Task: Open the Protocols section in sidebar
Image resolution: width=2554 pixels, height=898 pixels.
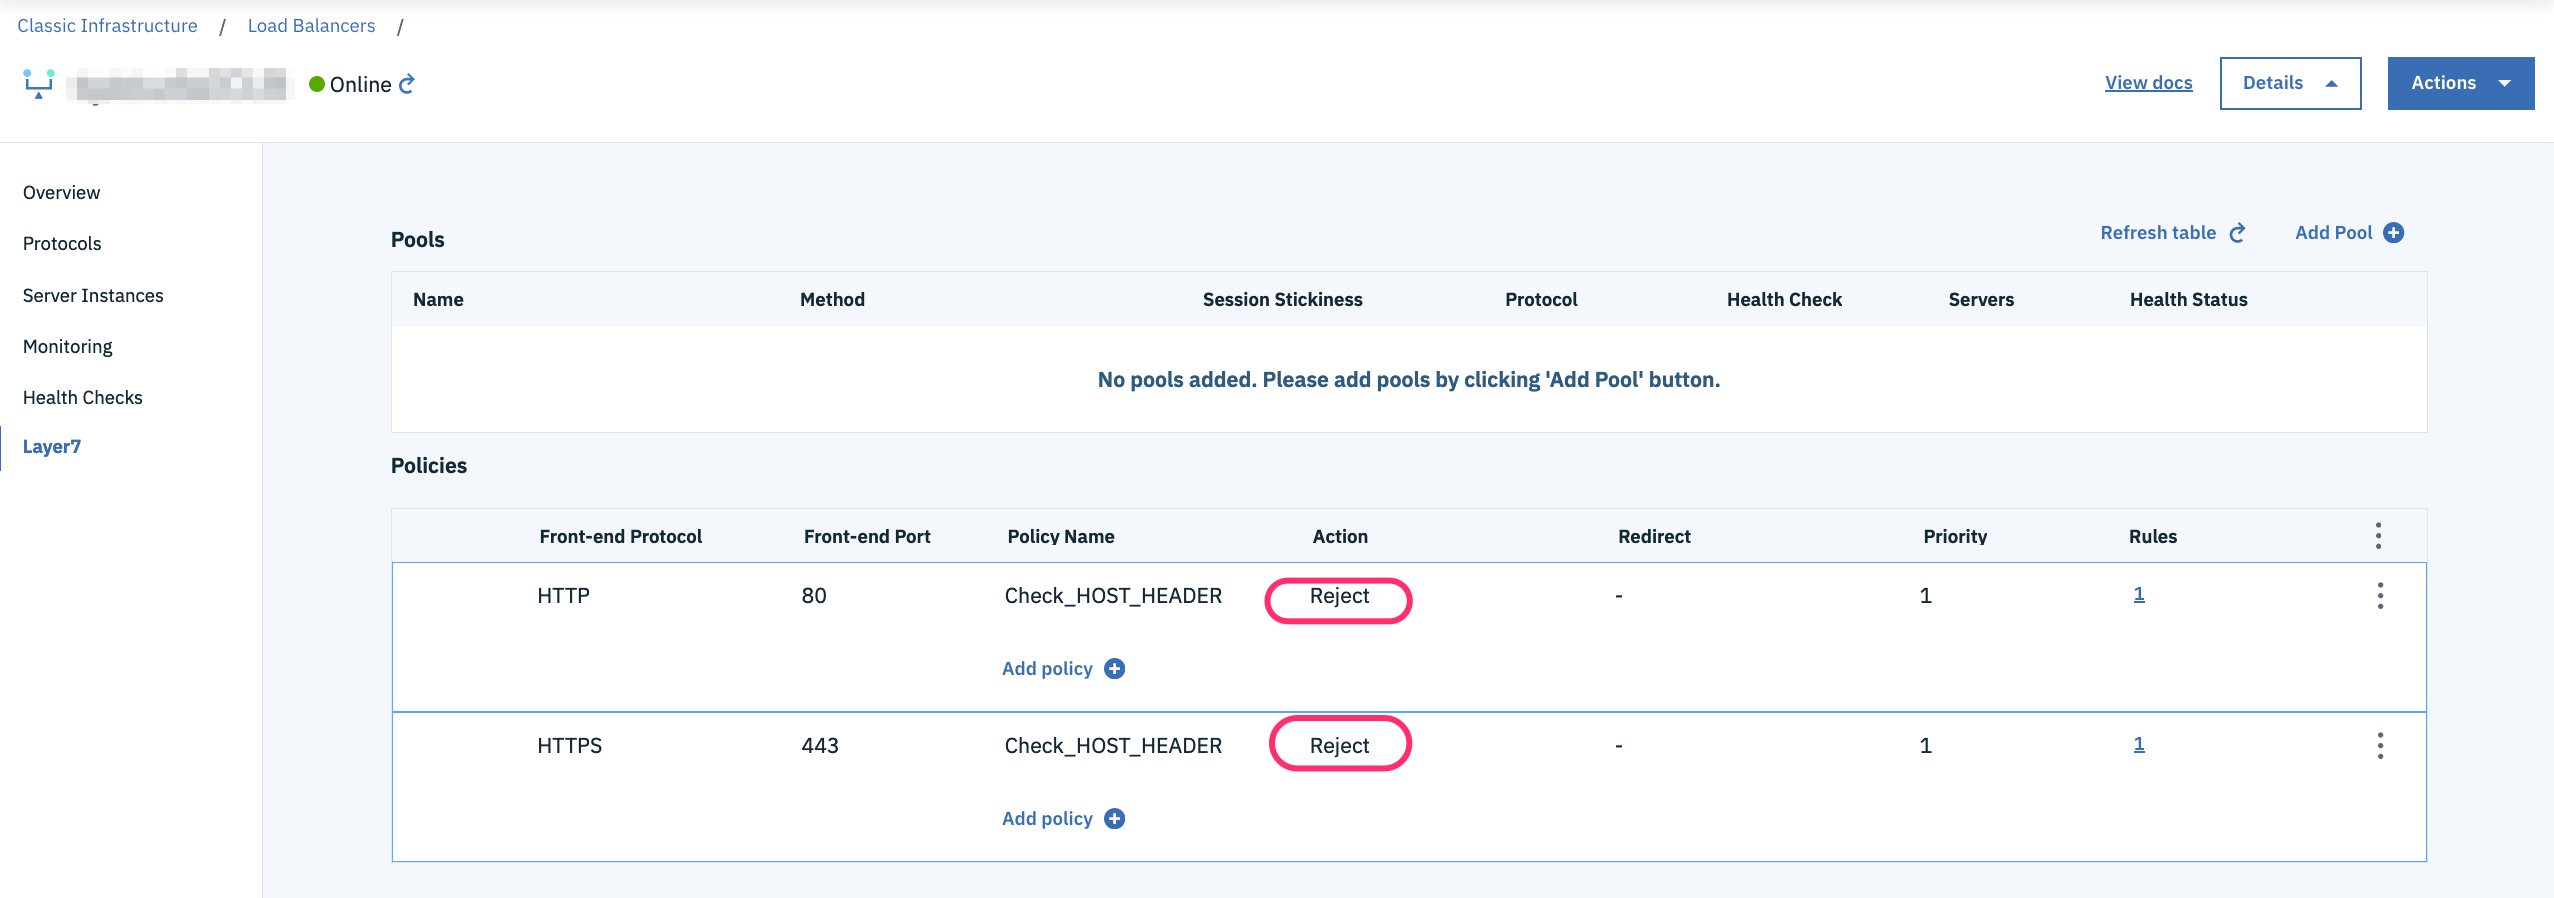Action: coord(62,244)
